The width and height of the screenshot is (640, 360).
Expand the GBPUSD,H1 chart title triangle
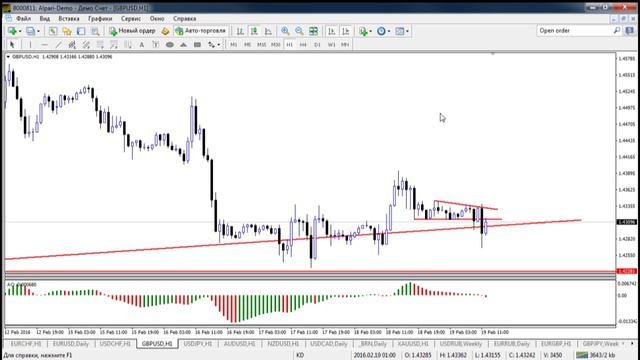coord(8,57)
